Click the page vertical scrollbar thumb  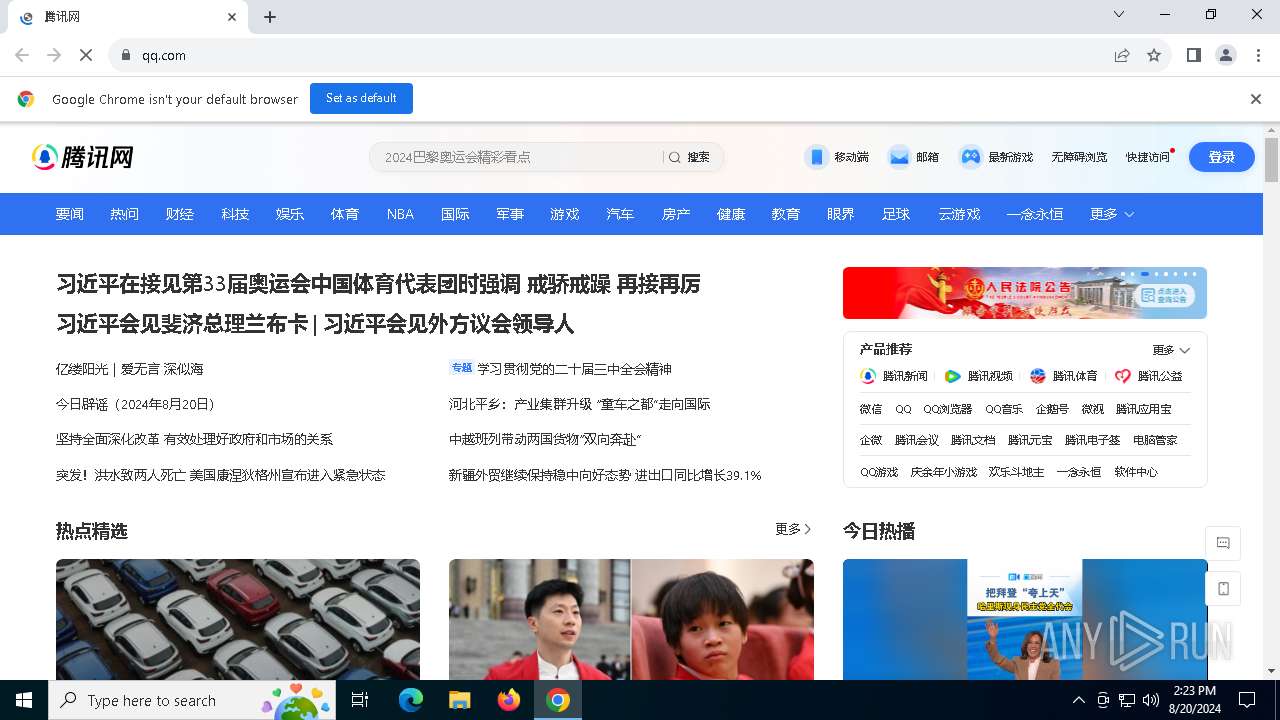[1272, 160]
